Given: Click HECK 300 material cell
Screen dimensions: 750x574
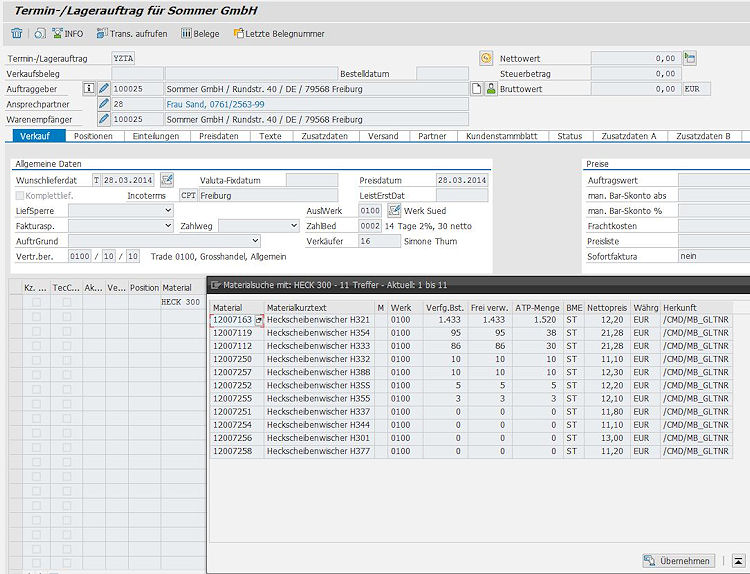Looking at the screenshot, I should [x=182, y=302].
